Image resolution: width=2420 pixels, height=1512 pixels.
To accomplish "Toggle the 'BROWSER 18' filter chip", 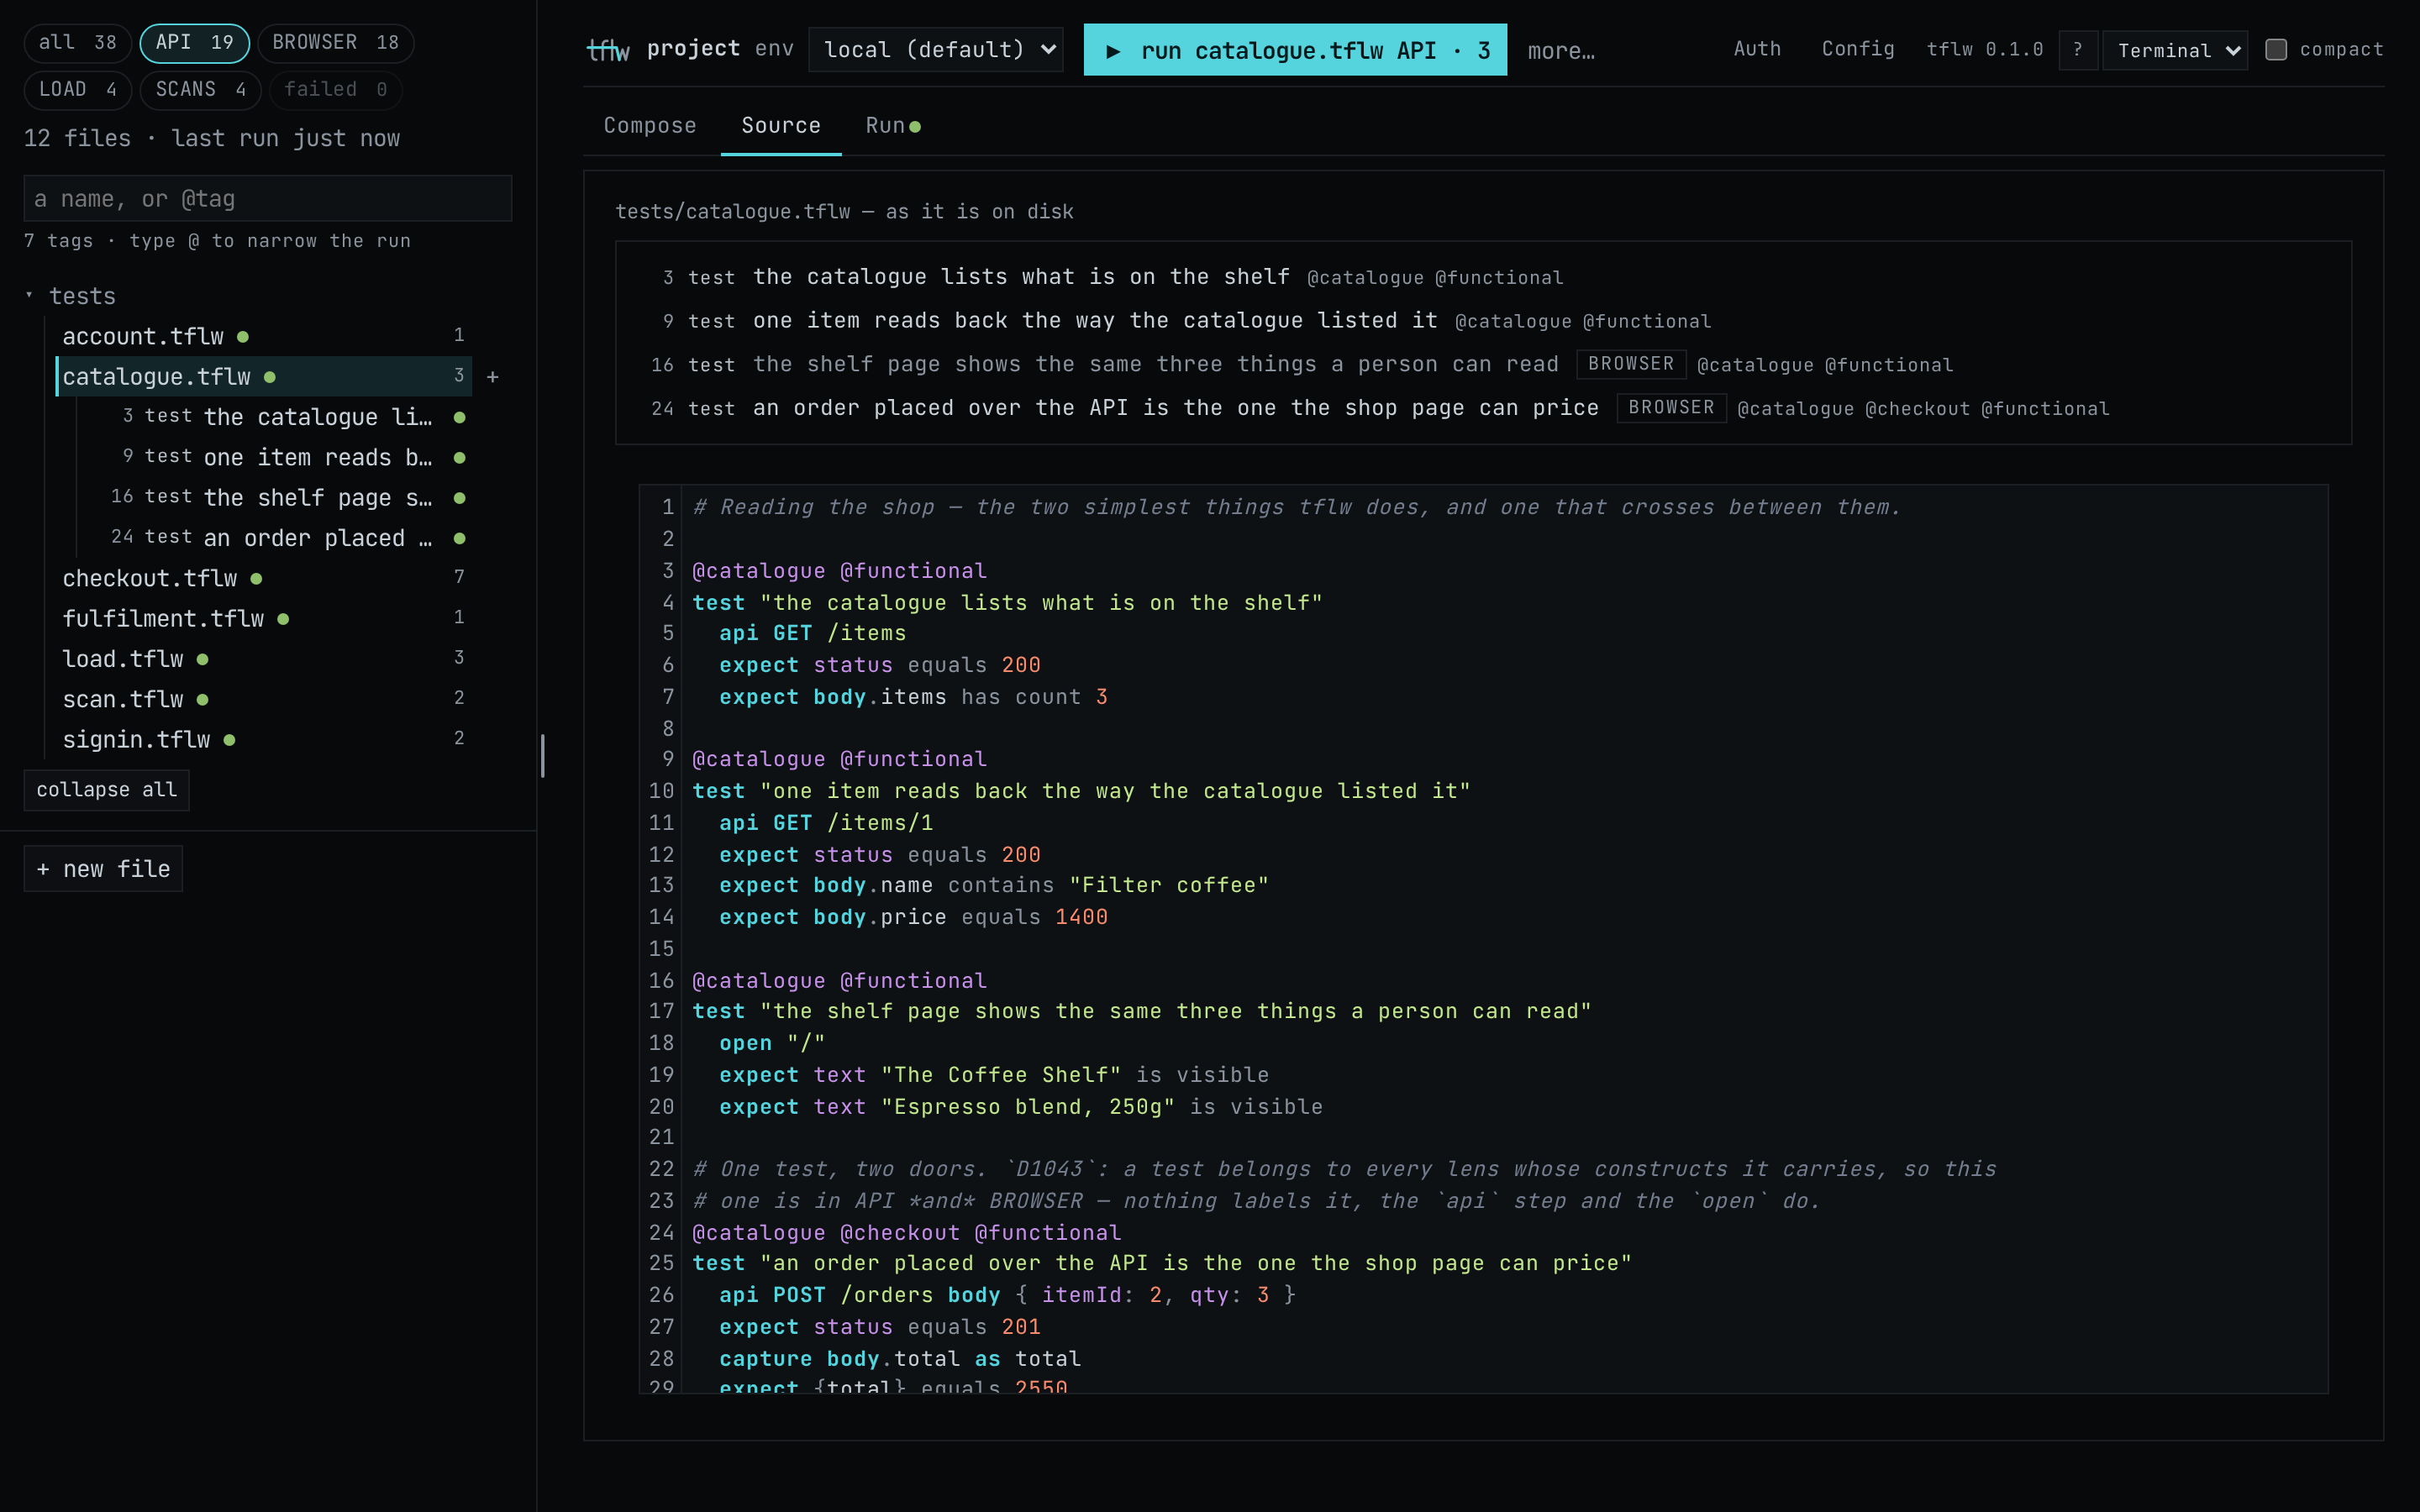I will pyautogui.click(x=336, y=43).
